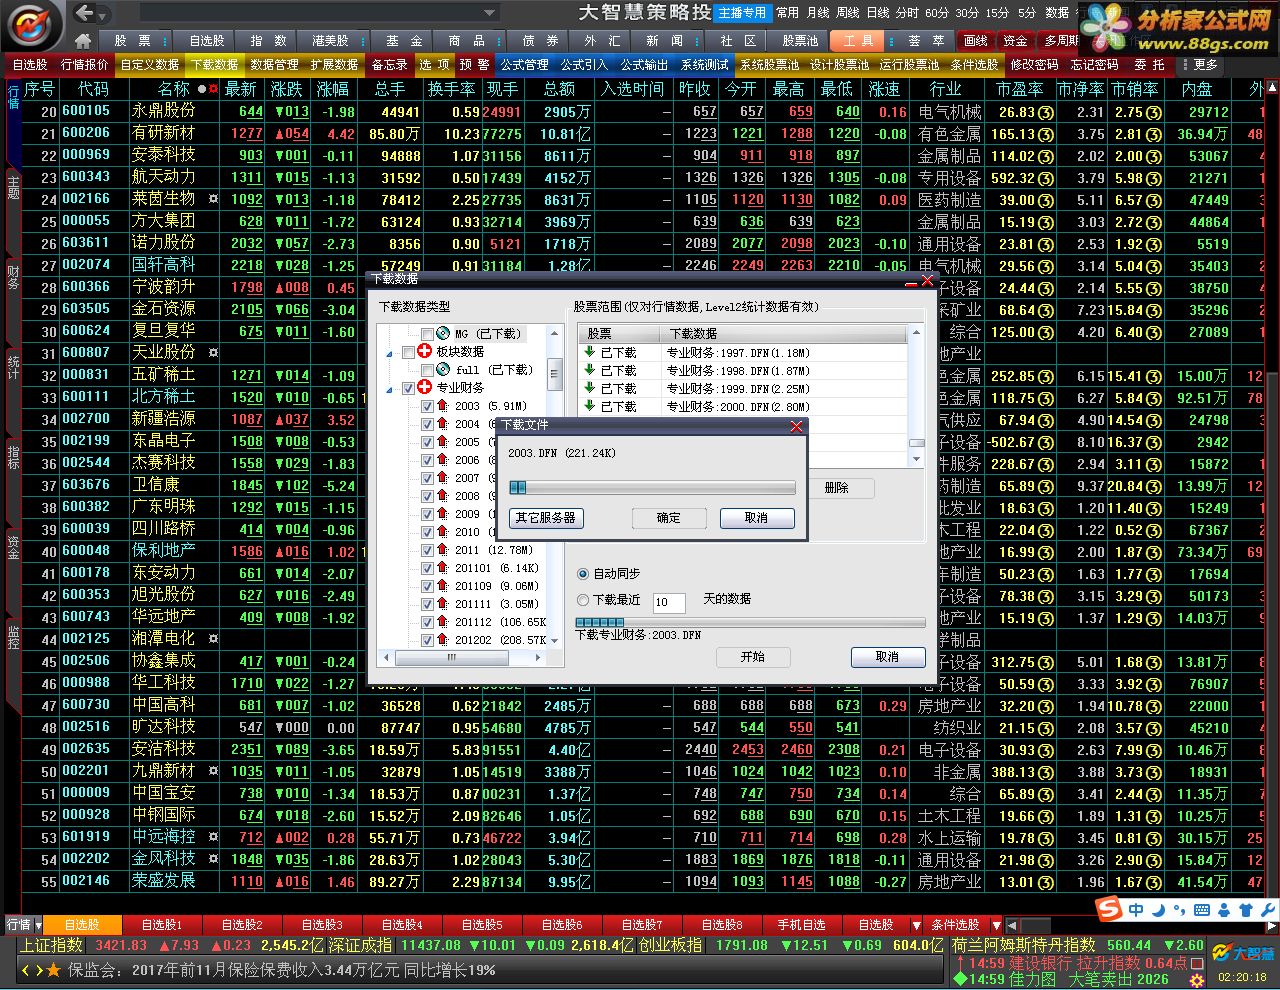Click 取消 in the 下载文件 dialog
Image resolution: width=1280 pixels, height=990 pixels.
click(x=756, y=518)
